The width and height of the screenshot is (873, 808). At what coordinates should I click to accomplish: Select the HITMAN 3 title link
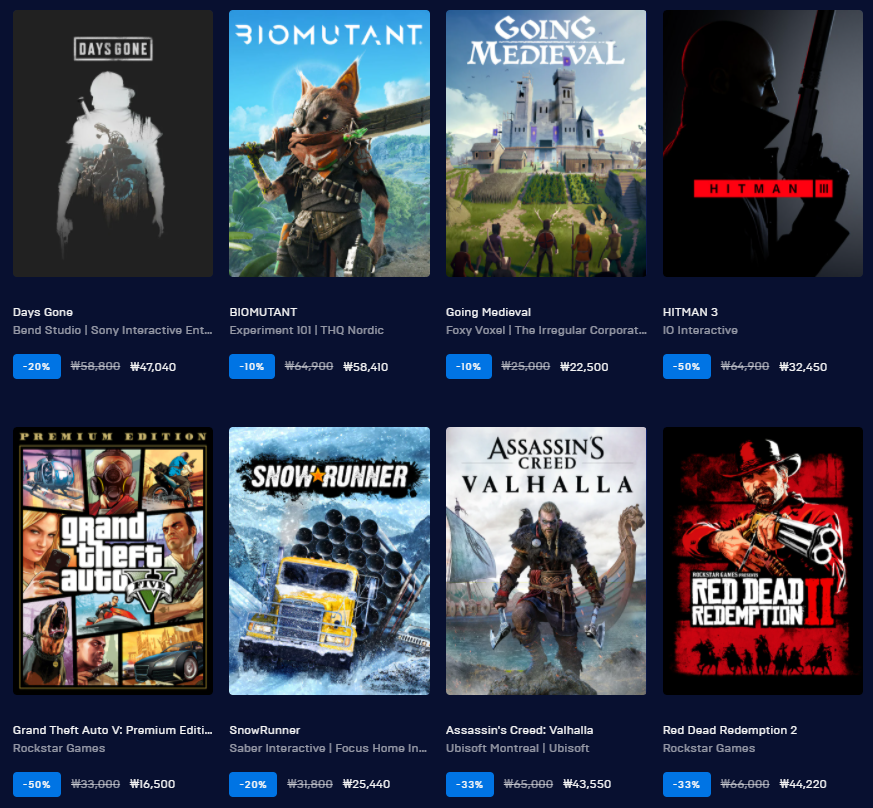click(x=690, y=312)
